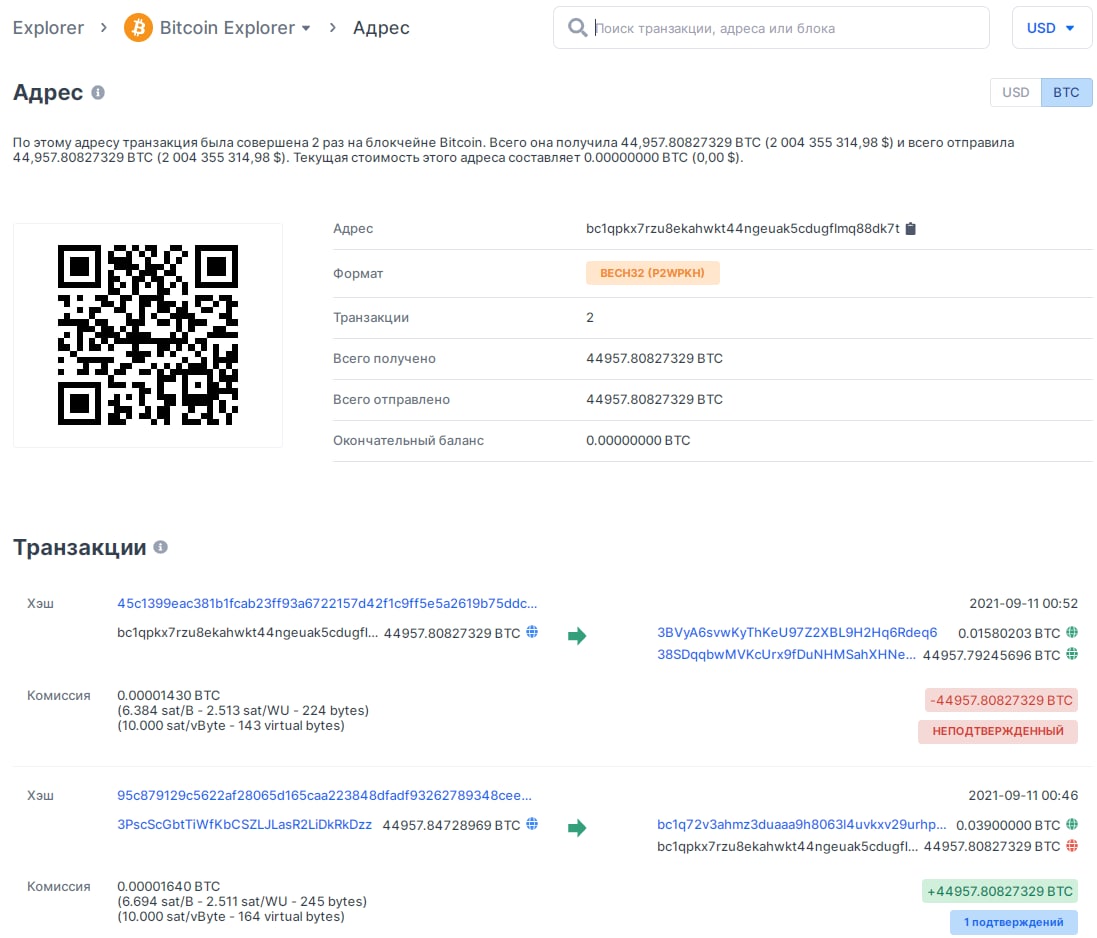Click Всего получено value 44957.80827329 BTC
1097x938 pixels.
click(x=654, y=358)
